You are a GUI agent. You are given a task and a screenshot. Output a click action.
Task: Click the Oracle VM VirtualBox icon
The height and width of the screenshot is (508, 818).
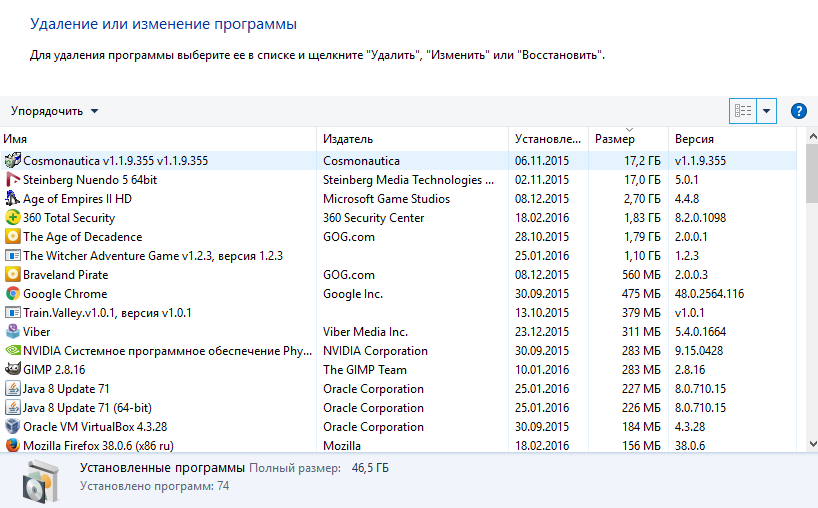point(13,427)
